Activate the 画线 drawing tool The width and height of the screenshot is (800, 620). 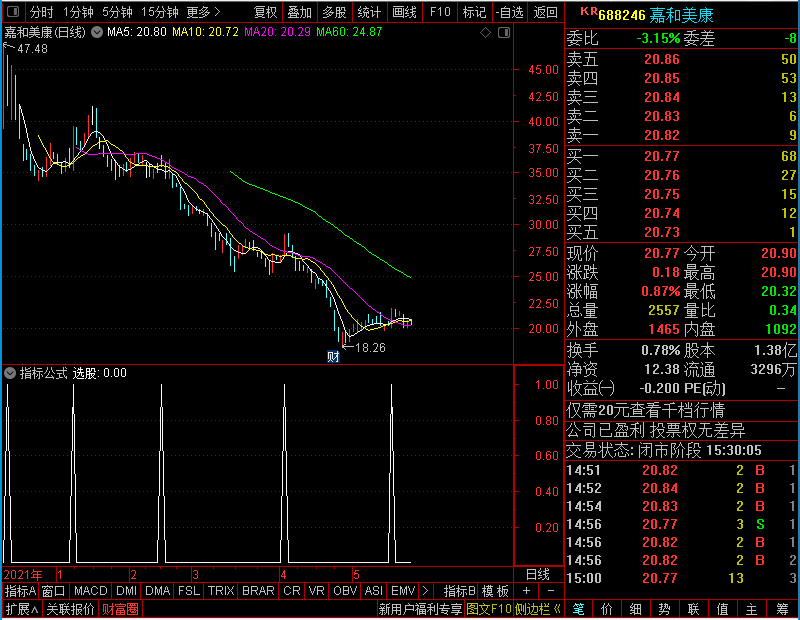[404, 12]
